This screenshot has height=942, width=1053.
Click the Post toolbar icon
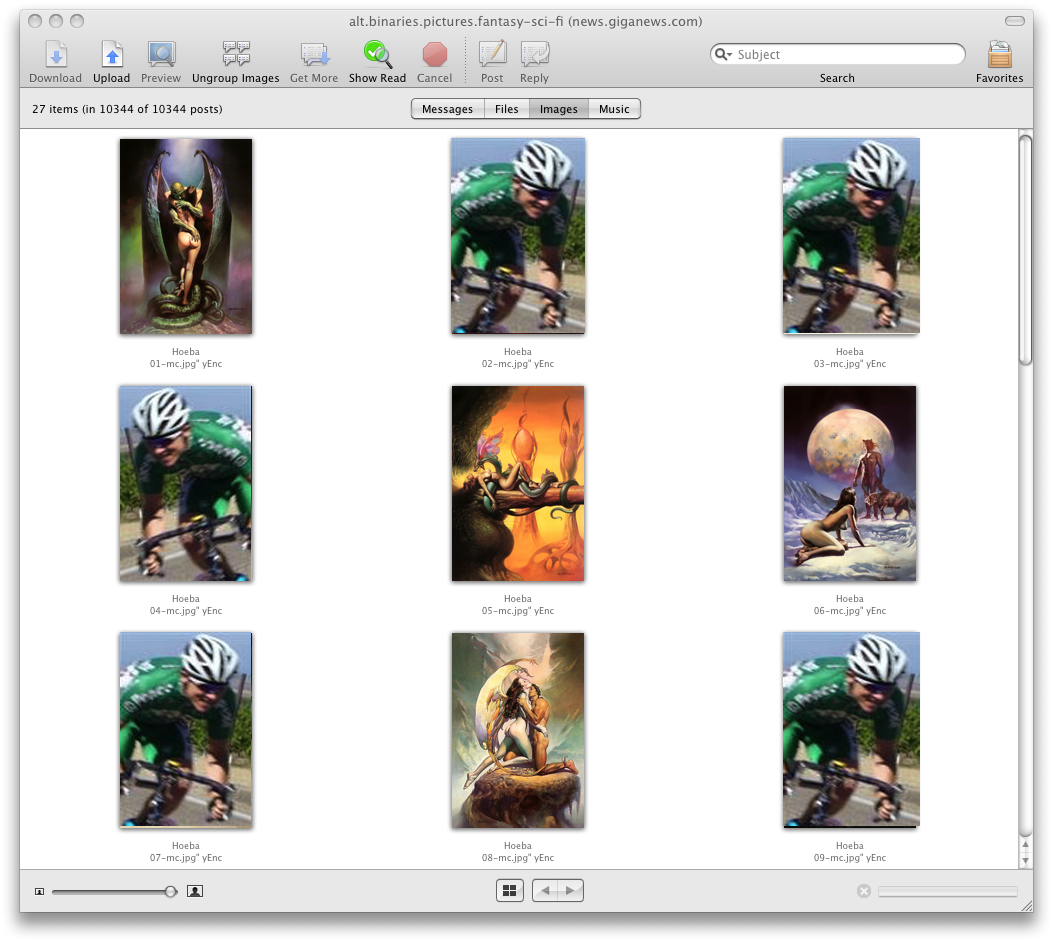(492, 54)
